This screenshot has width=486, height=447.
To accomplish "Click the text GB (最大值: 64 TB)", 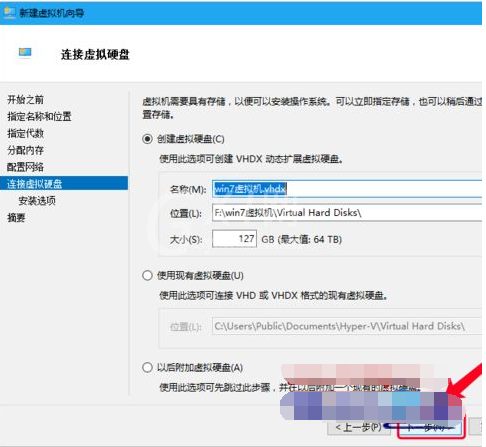I will (301, 239).
